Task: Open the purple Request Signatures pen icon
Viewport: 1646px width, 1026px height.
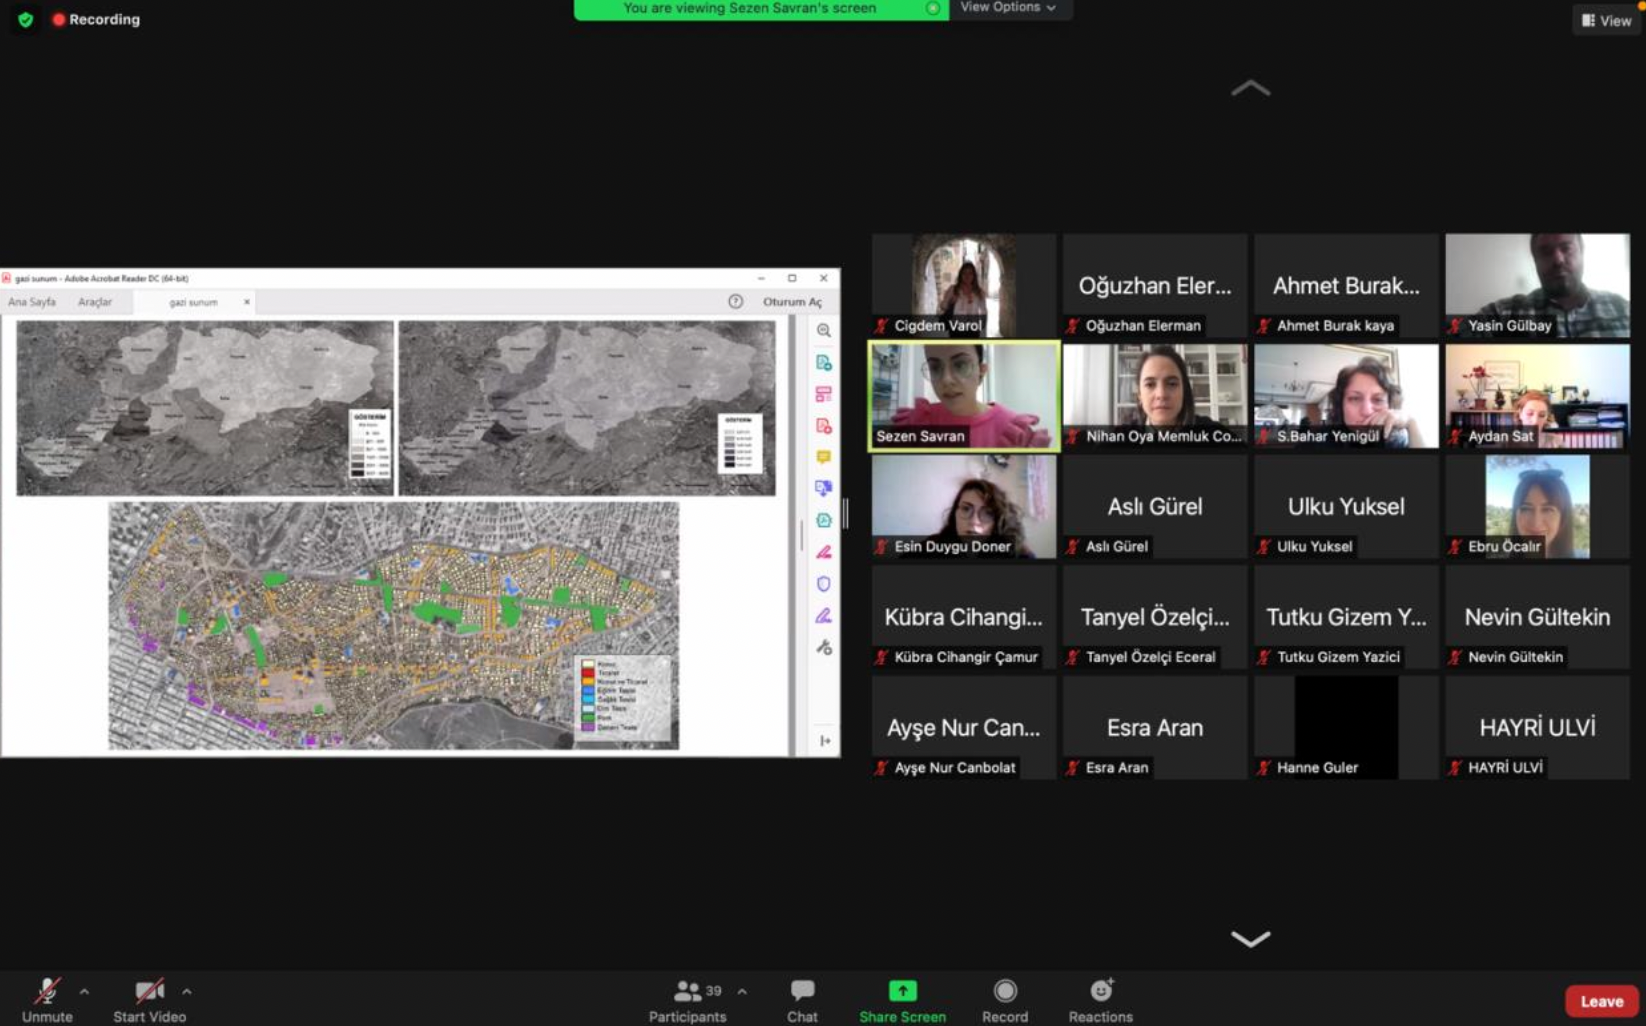Action: click(824, 616)
